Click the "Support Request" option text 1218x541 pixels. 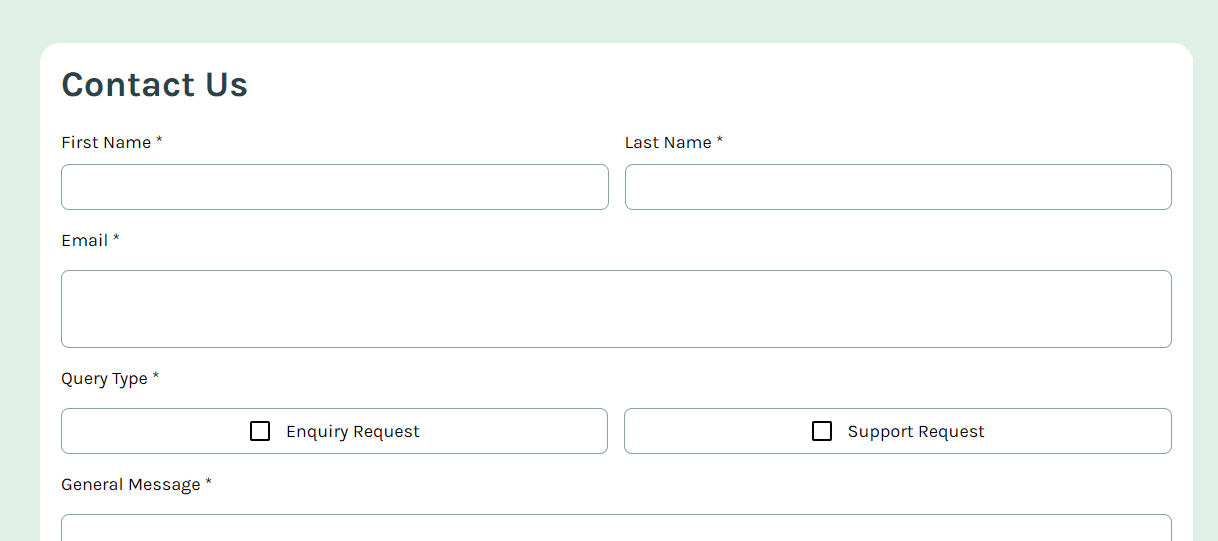916,432
